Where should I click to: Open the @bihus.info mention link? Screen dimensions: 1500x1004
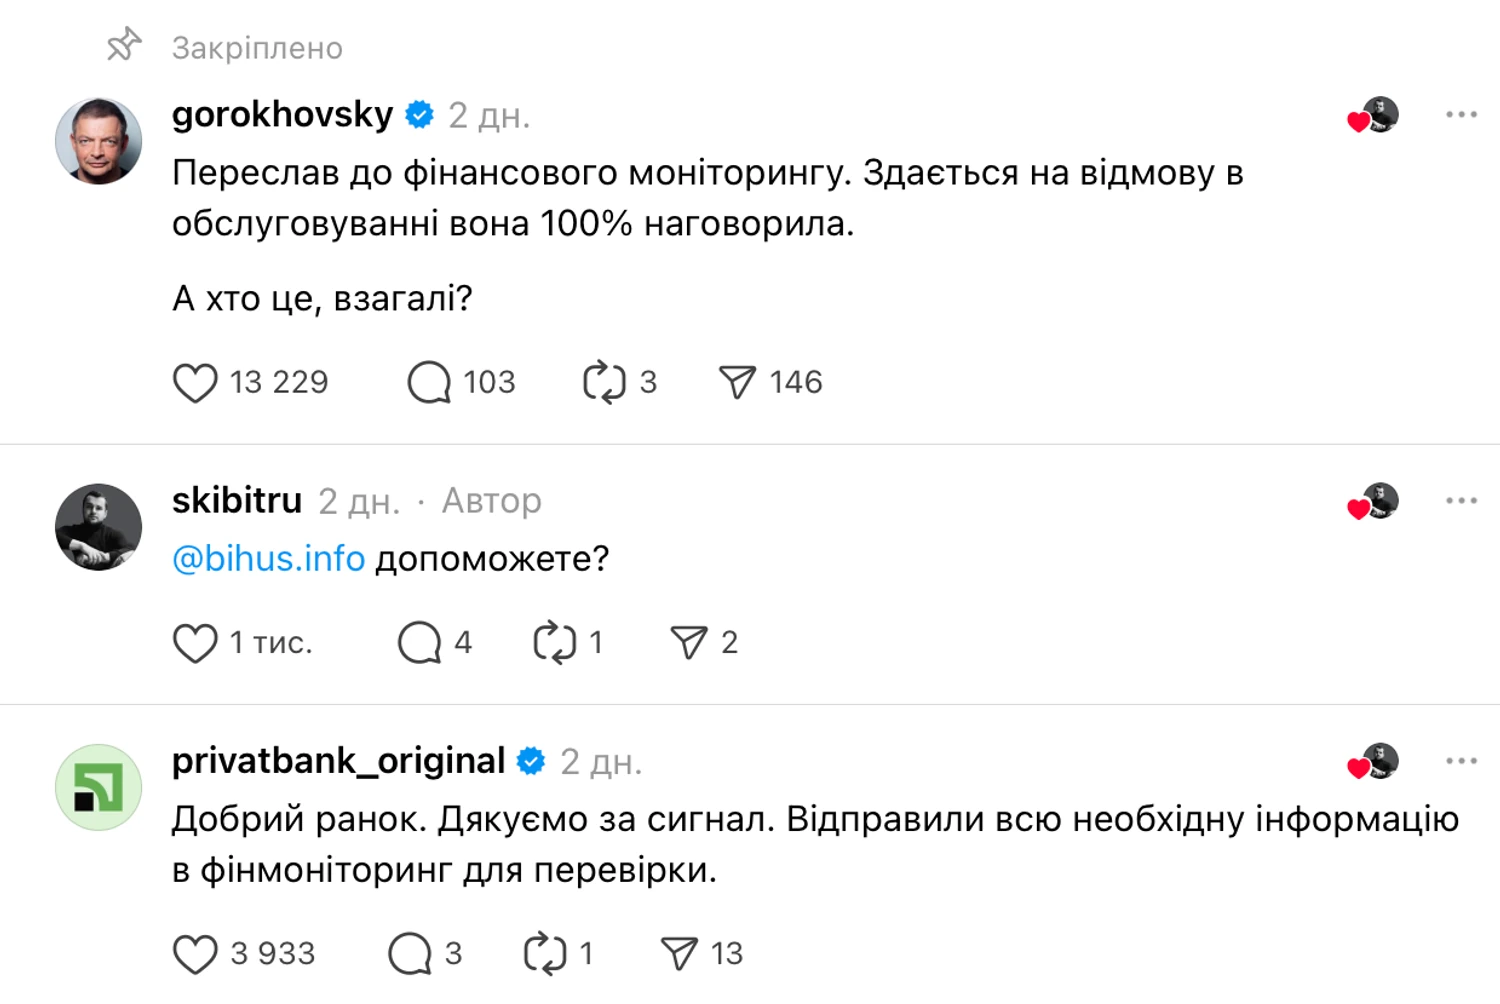click(268, 558)
